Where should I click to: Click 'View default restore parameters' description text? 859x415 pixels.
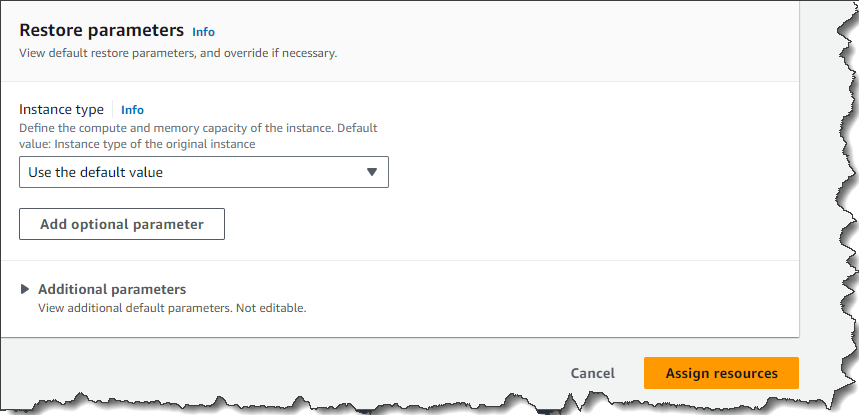coord(178,54)
